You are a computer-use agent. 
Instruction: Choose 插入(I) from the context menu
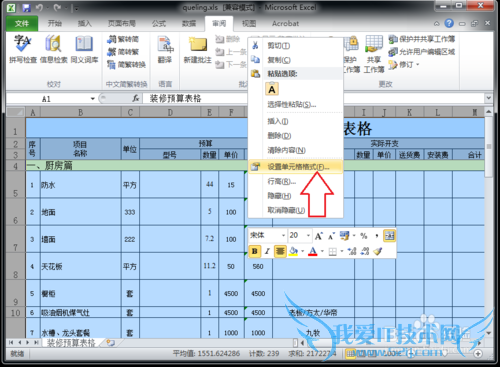(296, 121)
